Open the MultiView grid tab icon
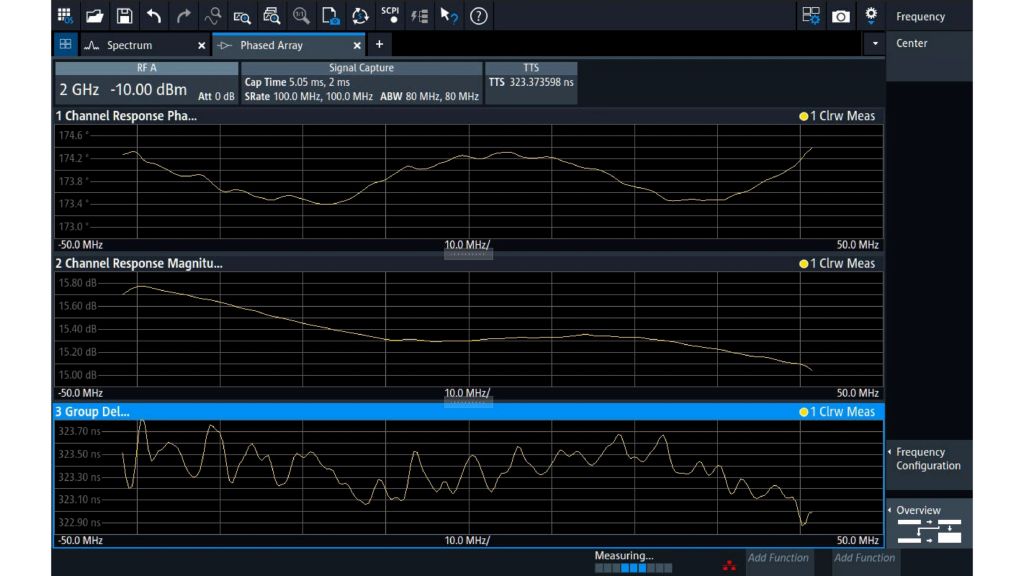 65,44
